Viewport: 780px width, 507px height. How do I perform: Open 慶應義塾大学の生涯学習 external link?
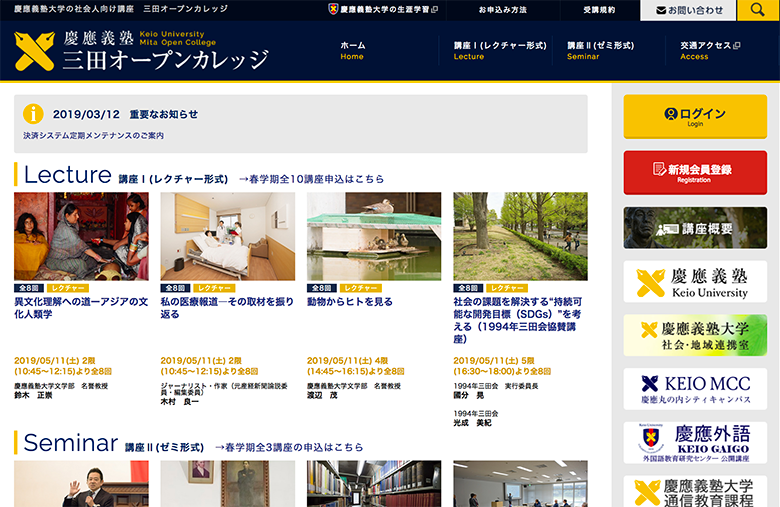[x=383, y=9]
